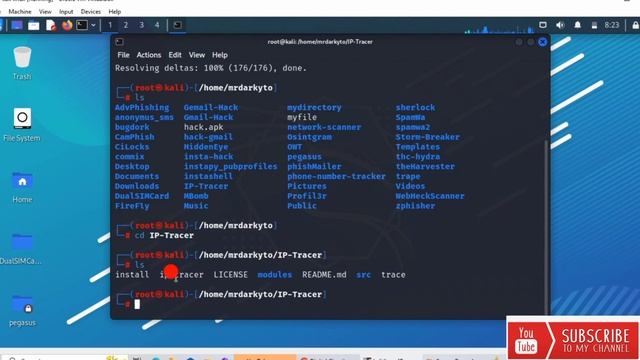Open terminal Help menu
This screenshot has width=640, height=360.
click(x=220, y=55)
